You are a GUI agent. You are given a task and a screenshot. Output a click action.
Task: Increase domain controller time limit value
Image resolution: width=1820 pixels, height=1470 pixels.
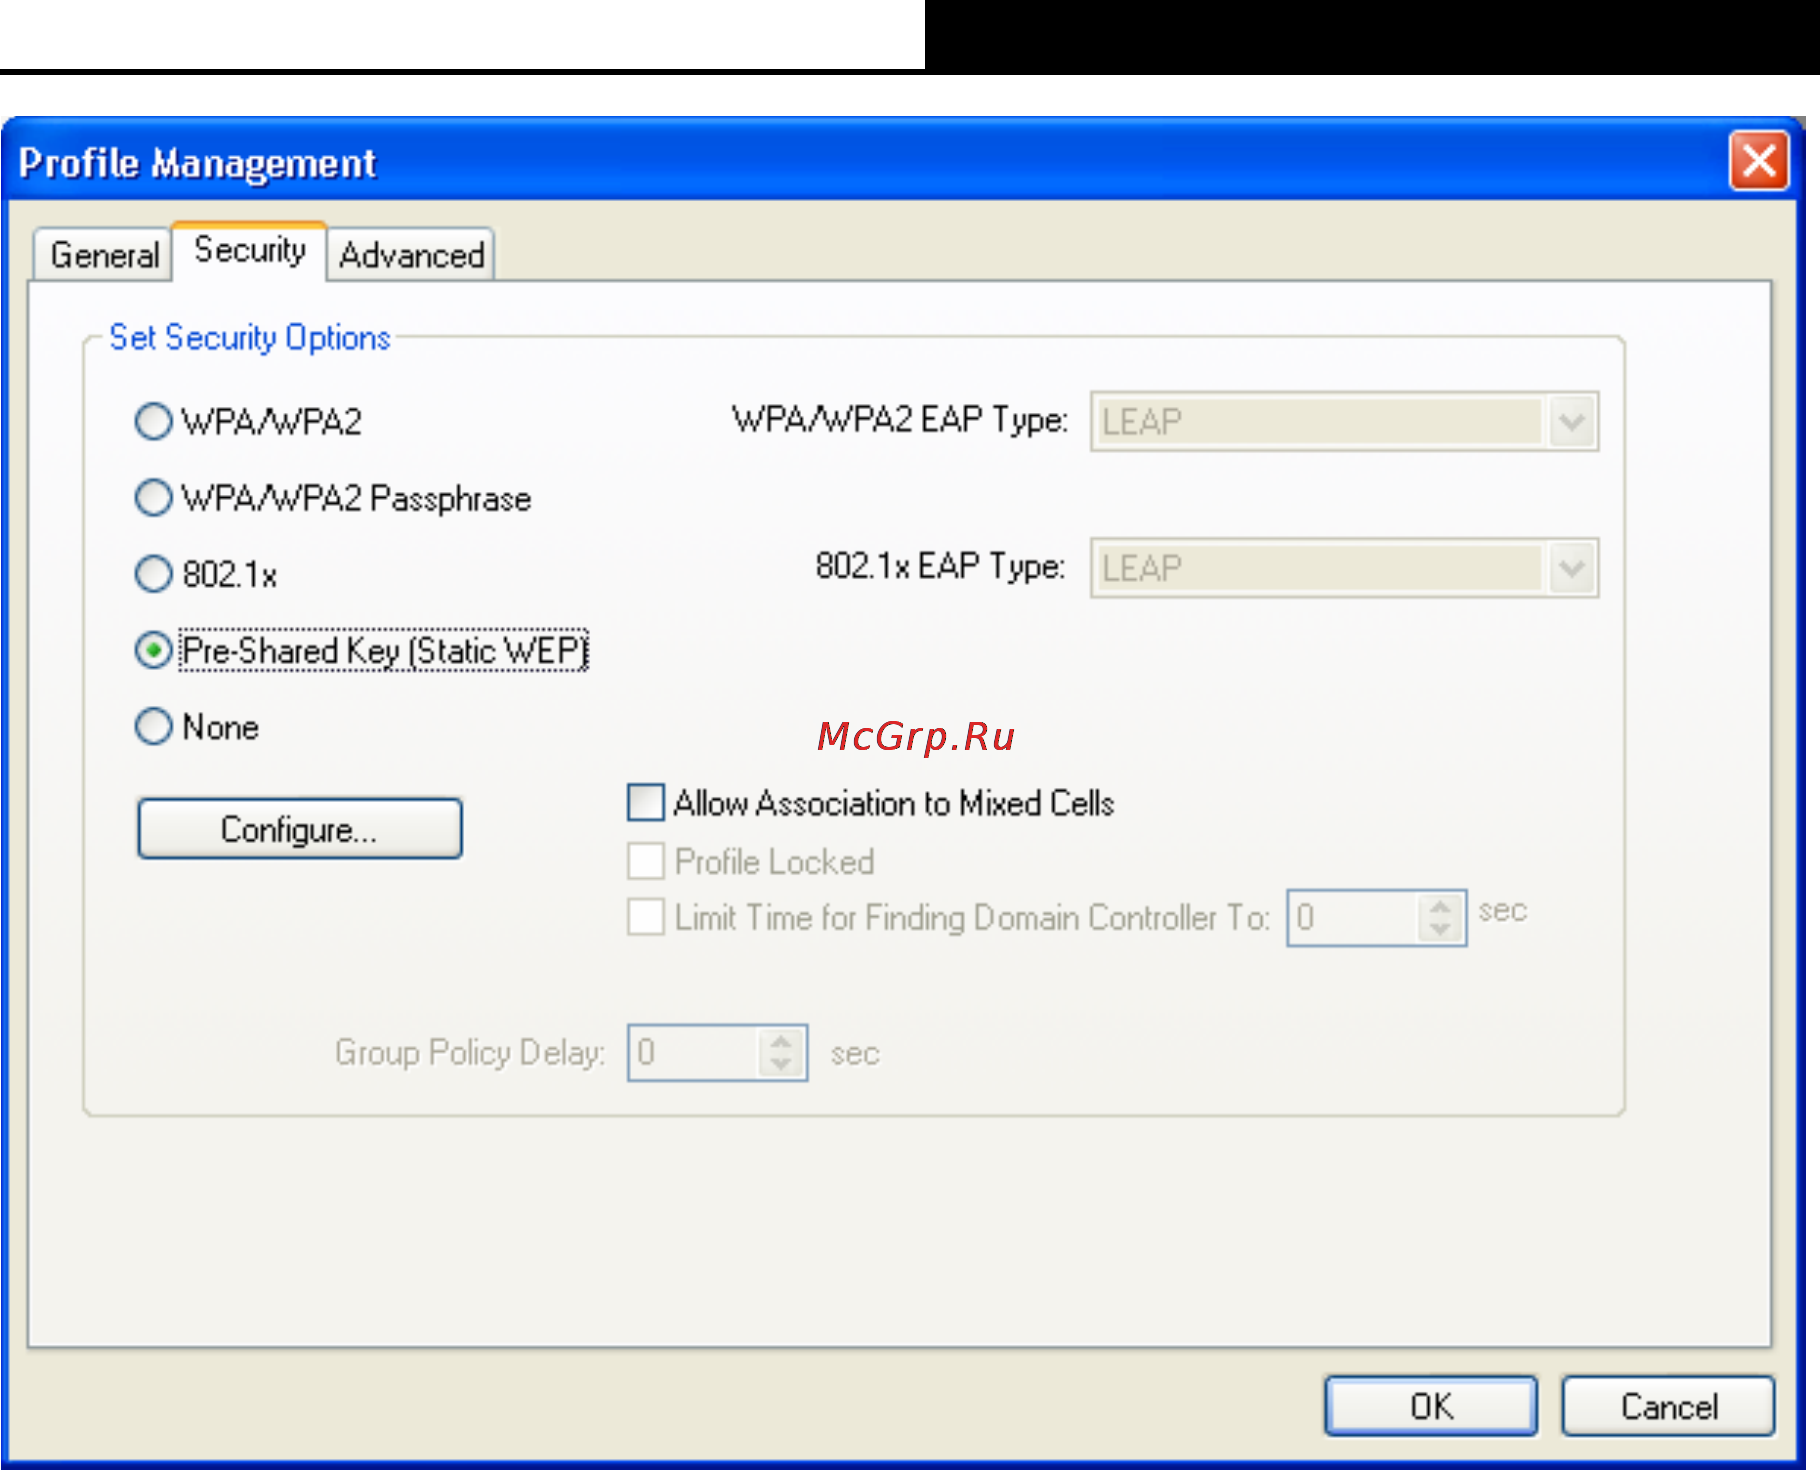point(1440,906)
